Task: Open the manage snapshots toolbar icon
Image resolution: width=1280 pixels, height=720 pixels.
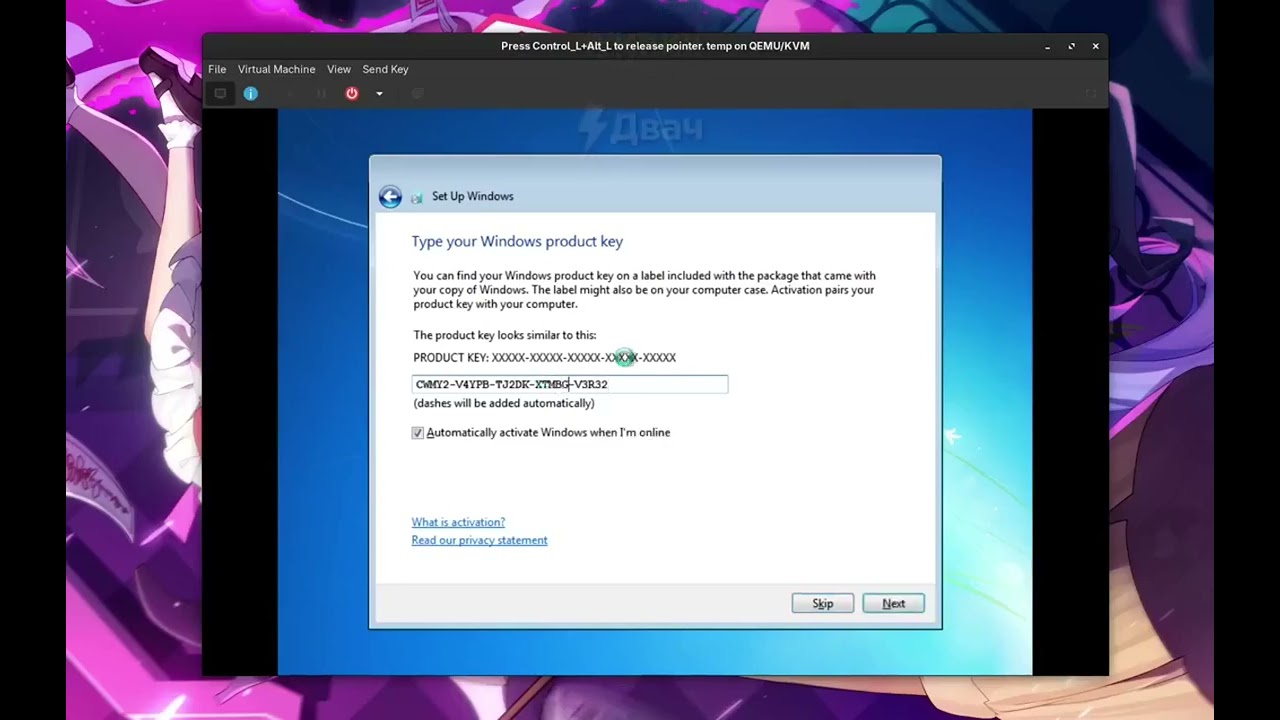Action: tap(418, 93)
